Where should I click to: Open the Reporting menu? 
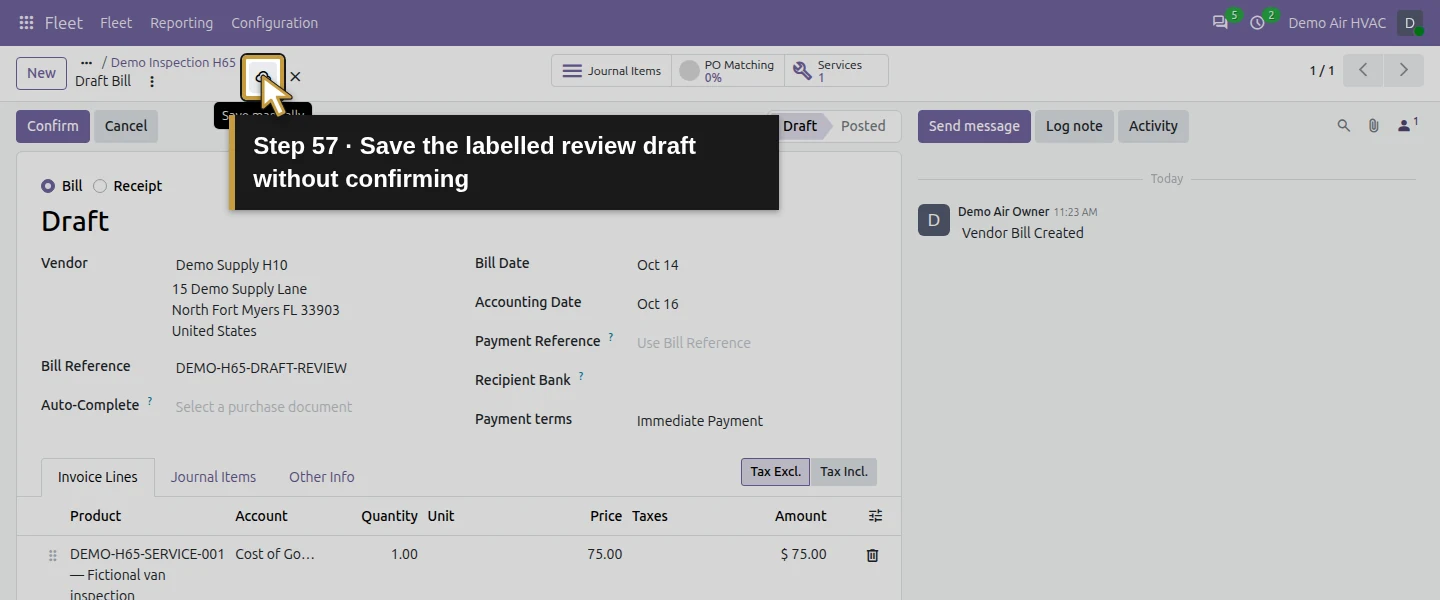point(181,23)
